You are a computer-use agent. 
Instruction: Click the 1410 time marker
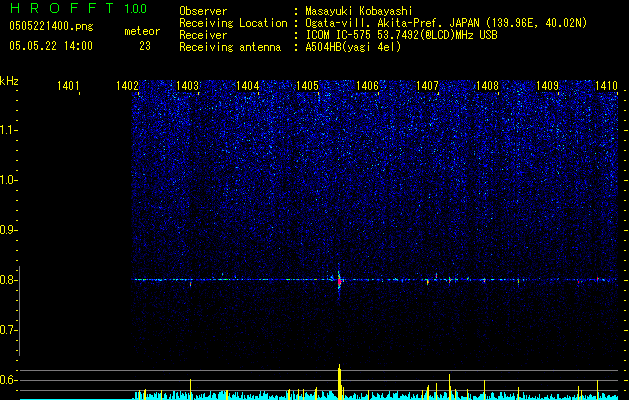click(x=607, y=86)
